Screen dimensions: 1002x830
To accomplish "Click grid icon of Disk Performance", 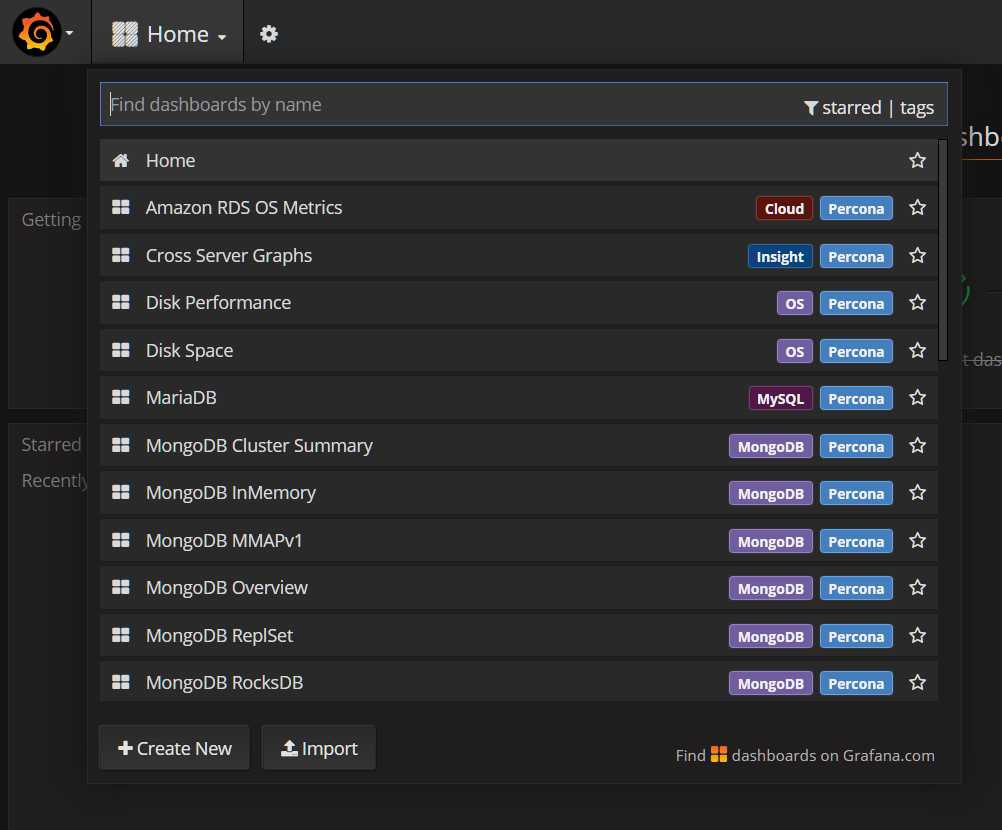I will pyautogui.click(x=121, y=302).
